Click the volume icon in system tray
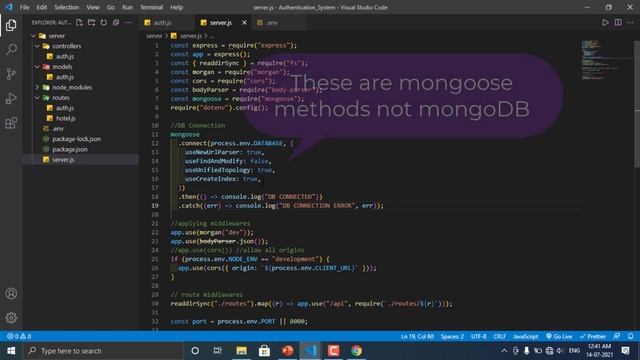The image size is (640, 360). pos(560,351)
